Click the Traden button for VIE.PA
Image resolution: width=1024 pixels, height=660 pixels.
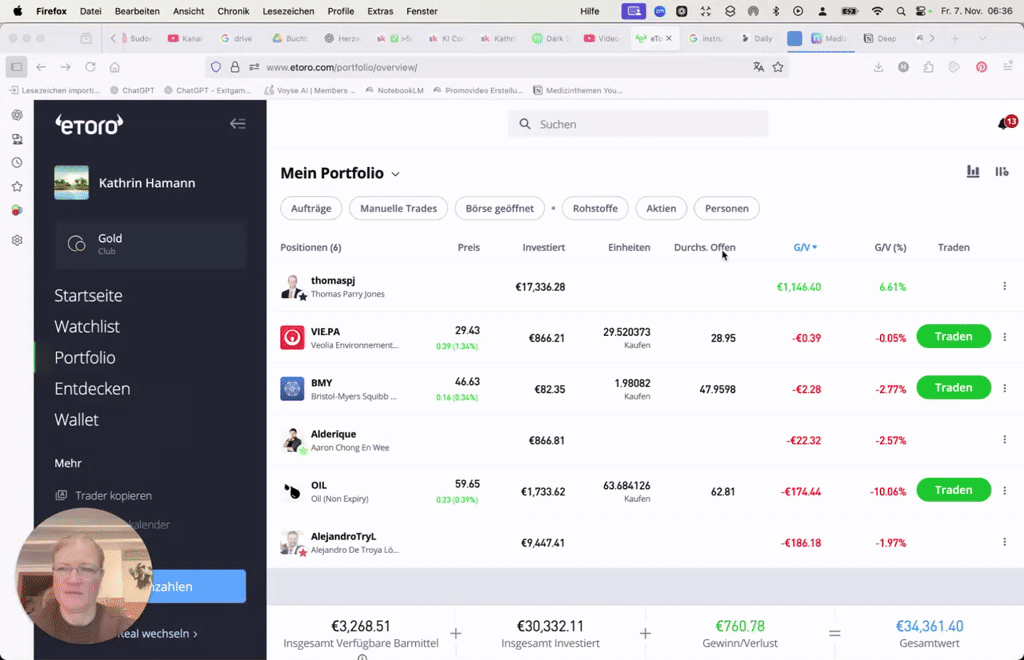tap(952, 336)
